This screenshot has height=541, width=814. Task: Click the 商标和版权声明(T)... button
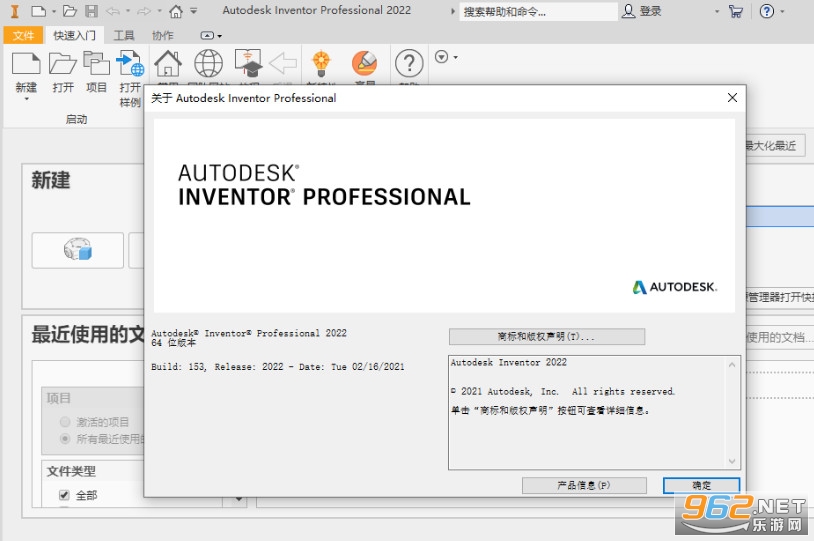[547, 336]
